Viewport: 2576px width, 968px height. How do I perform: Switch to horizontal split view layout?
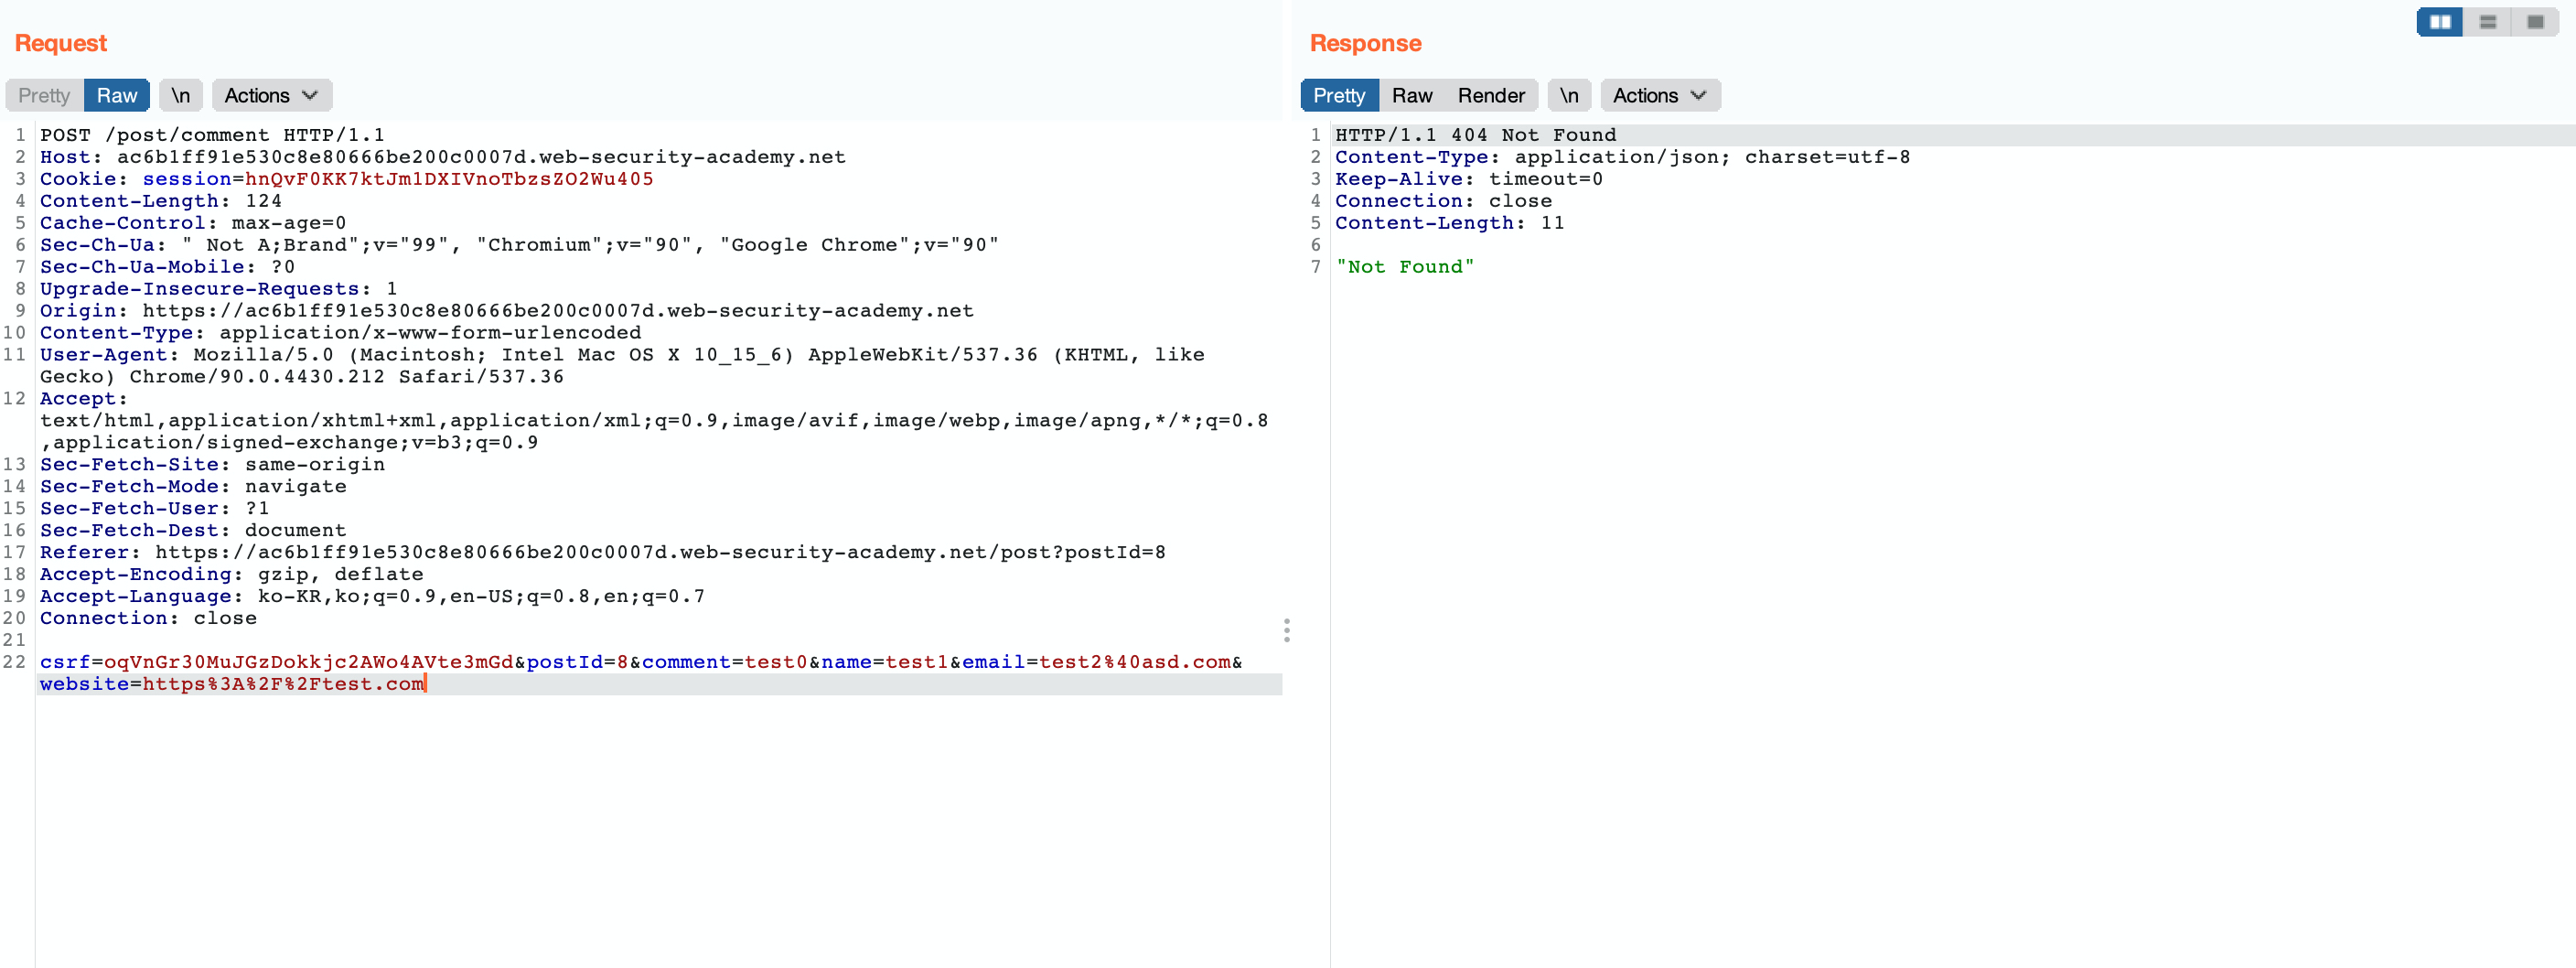pyautogui.click(x=2487, y=21)
